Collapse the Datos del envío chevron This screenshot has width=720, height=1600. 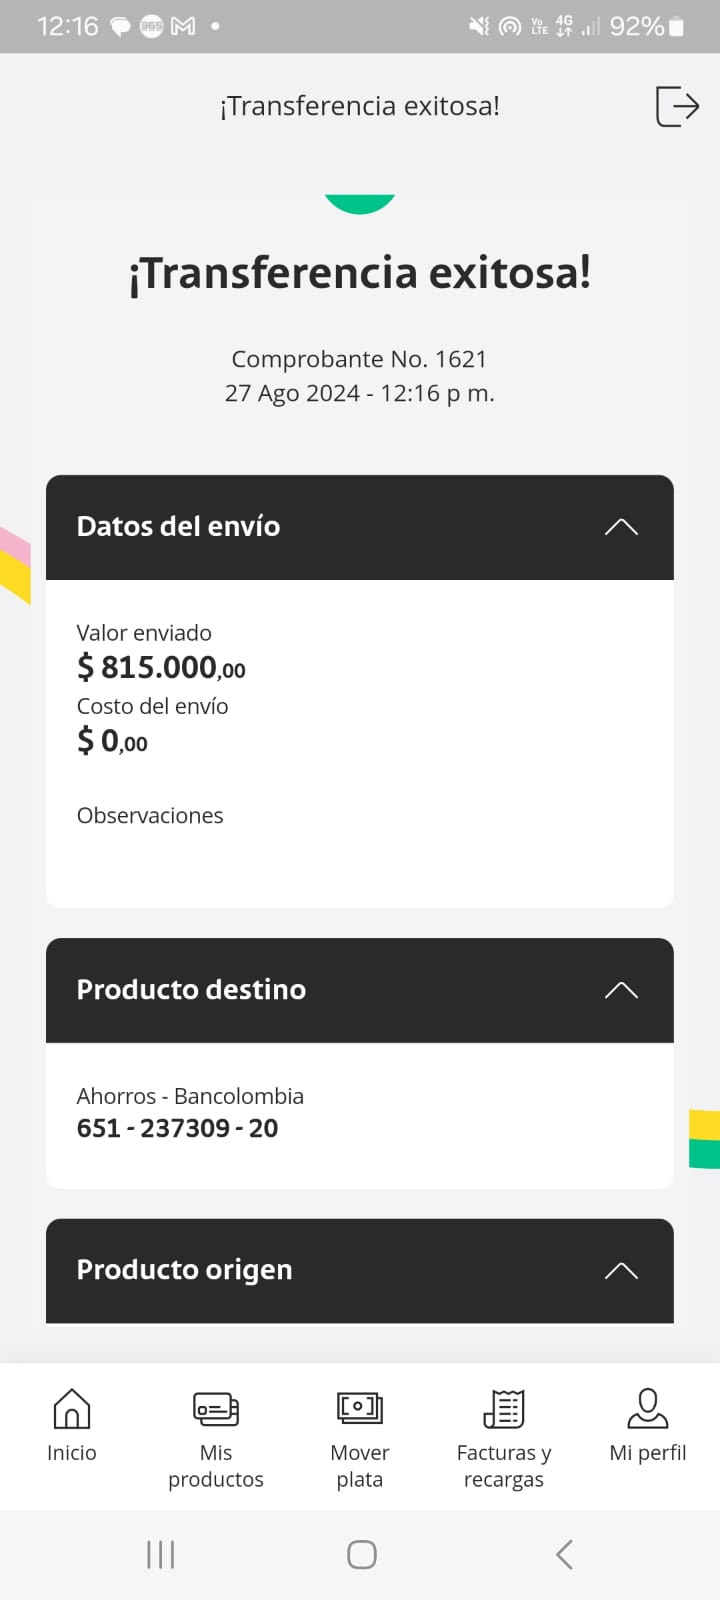coord(621,527)
